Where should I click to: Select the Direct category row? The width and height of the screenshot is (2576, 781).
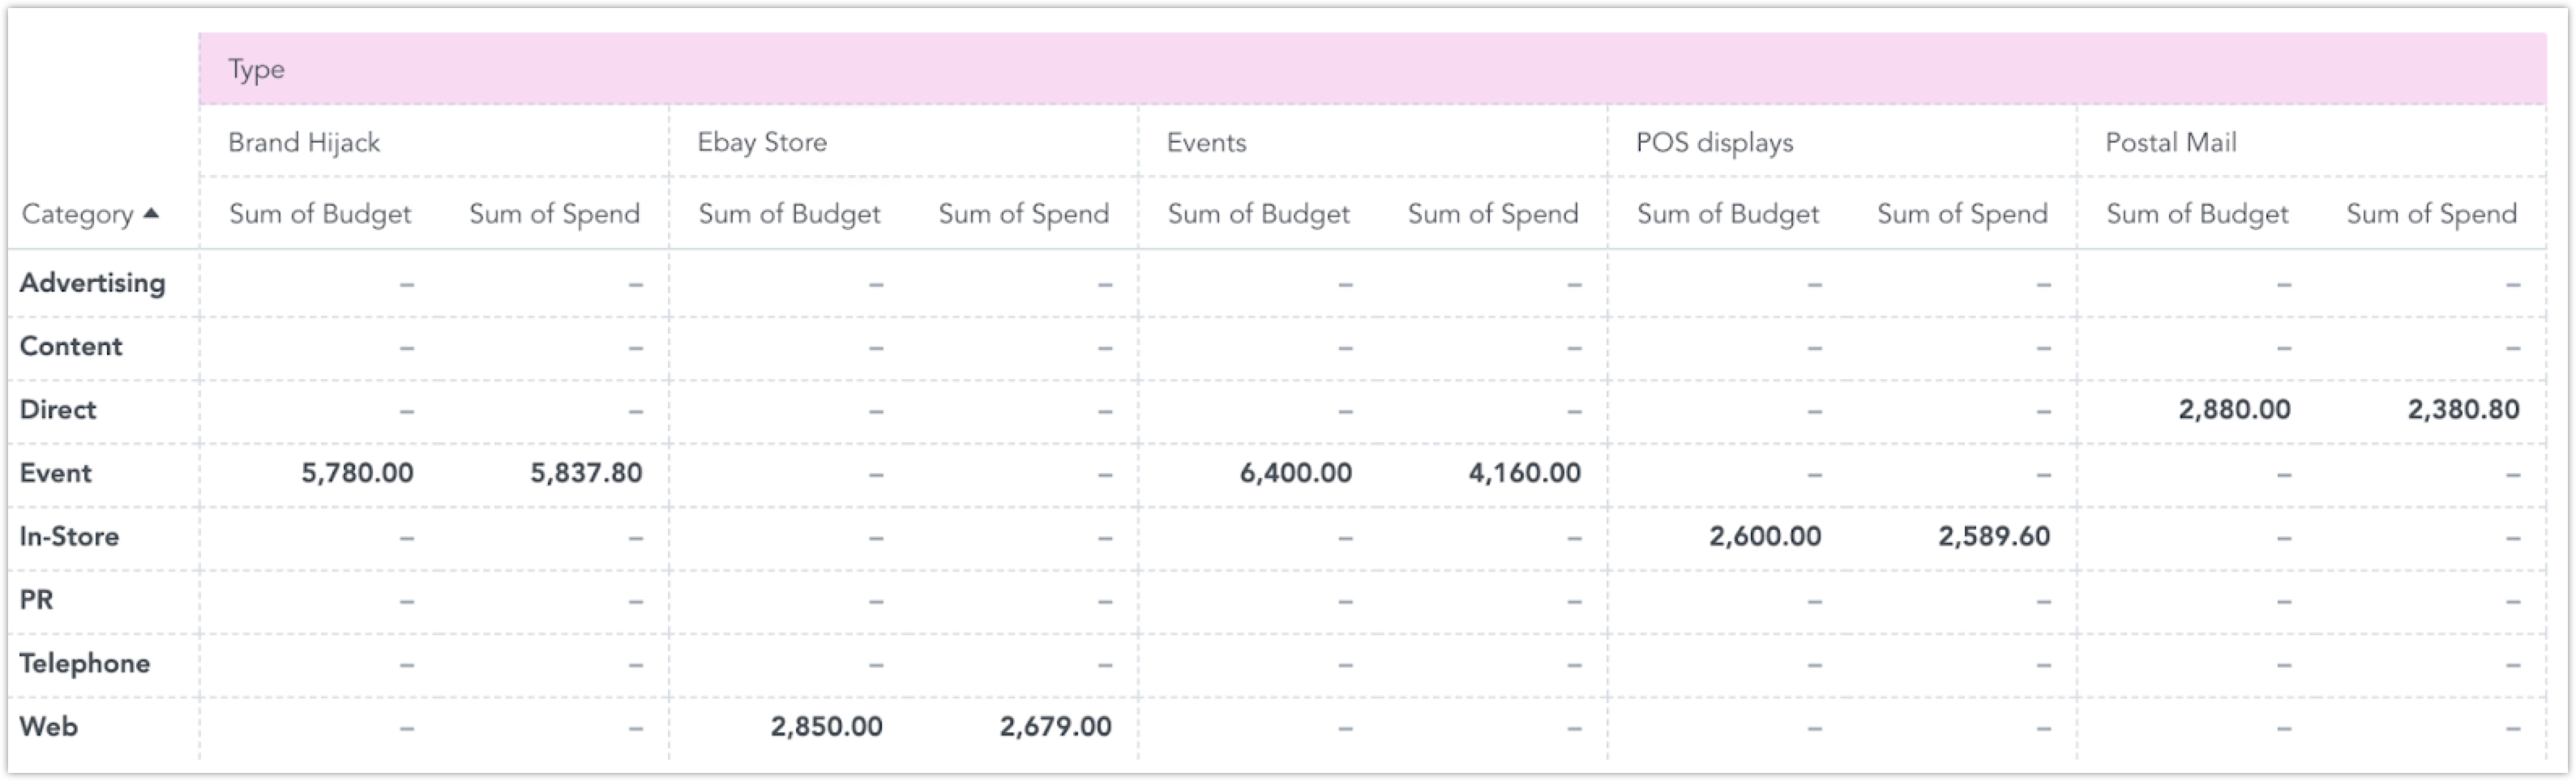coord(58,409)
